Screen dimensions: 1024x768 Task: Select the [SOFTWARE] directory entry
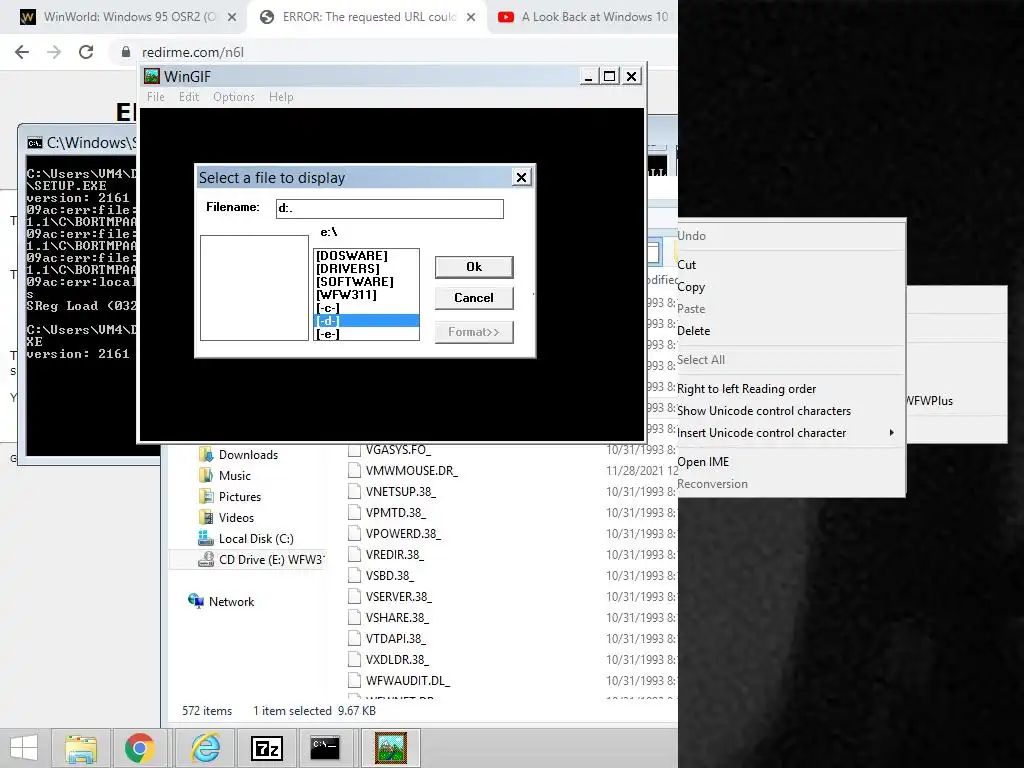(x=366, y=281)
